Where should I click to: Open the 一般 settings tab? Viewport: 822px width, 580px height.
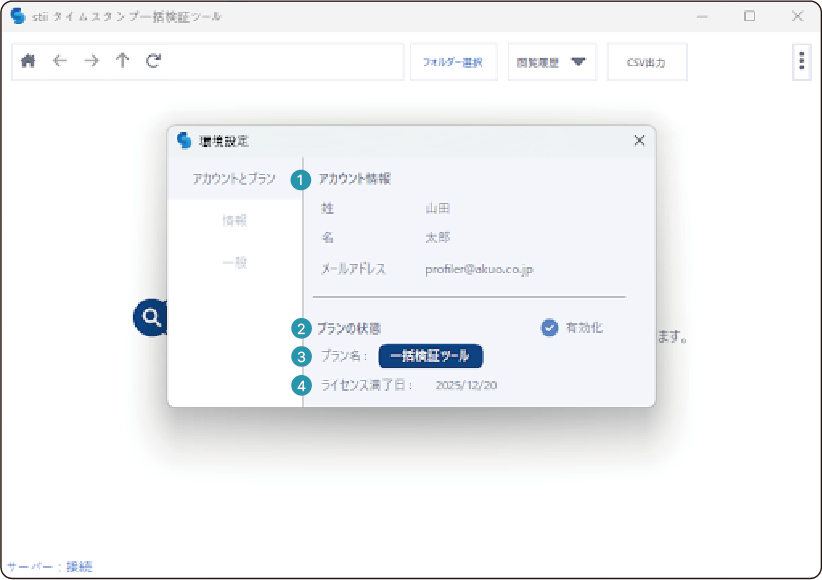234,263
